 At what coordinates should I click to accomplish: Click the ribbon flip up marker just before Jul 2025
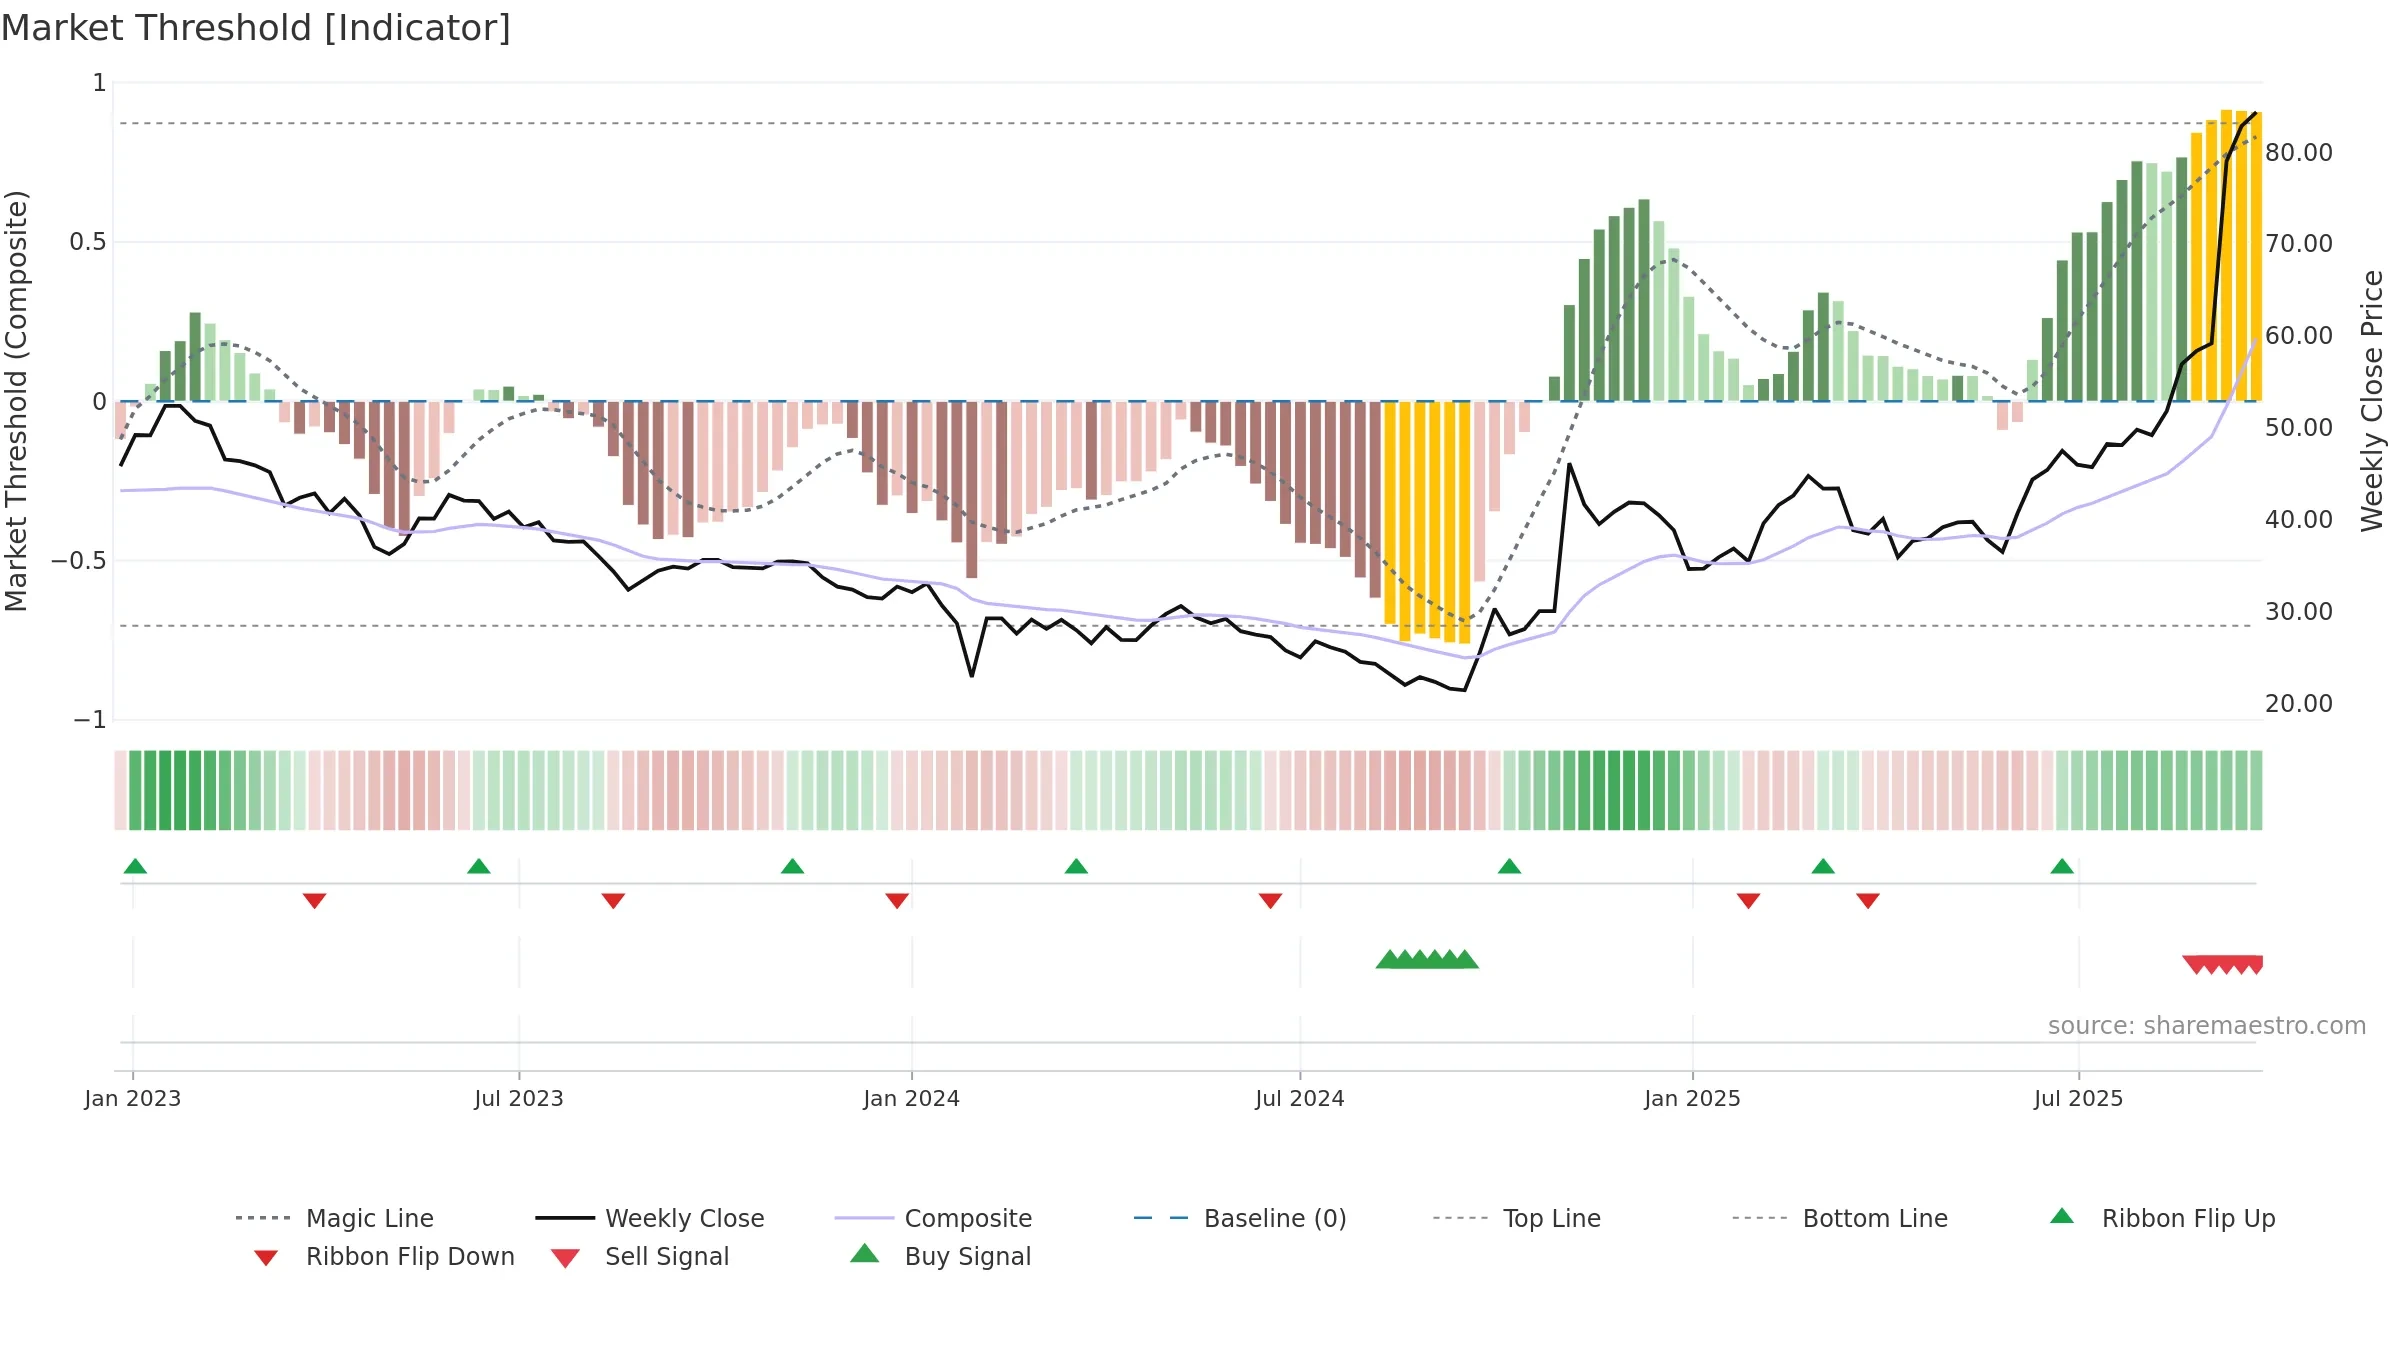pyautogui.click(x=2062, y=866)
